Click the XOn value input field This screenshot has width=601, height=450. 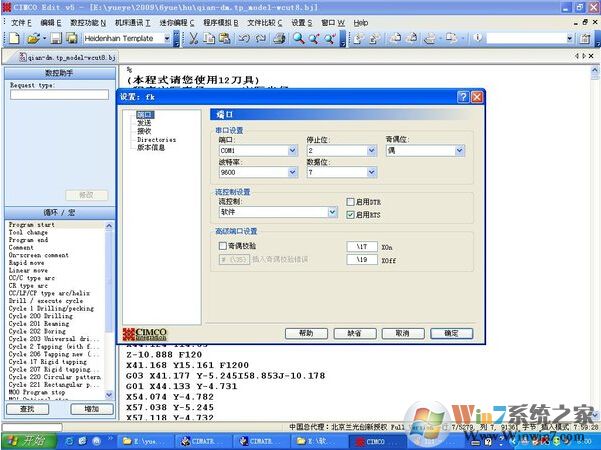click(x=360, y=245)
